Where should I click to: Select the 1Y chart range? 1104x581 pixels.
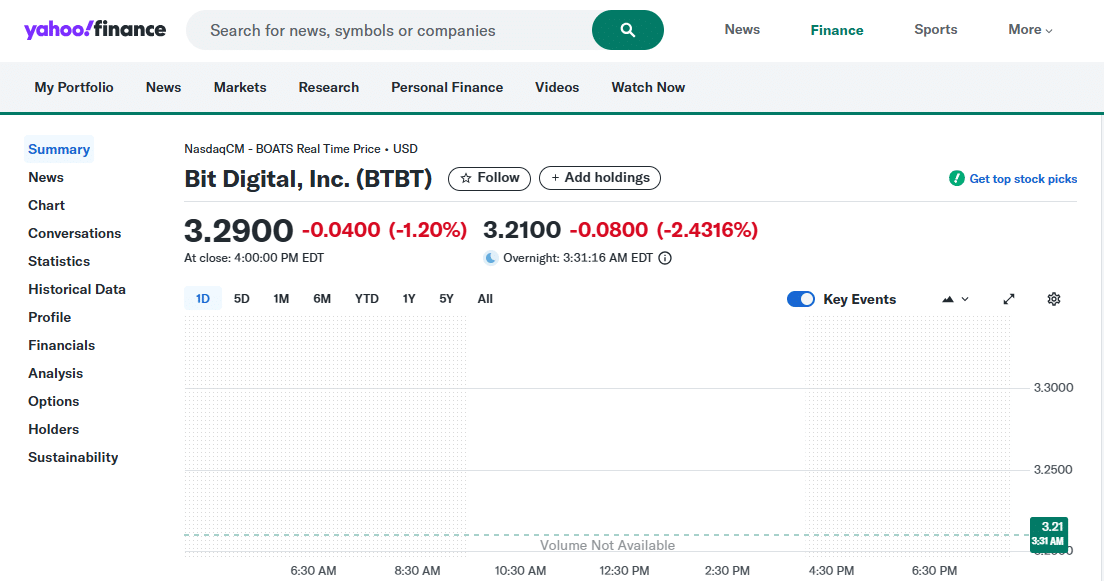[409, 299]
